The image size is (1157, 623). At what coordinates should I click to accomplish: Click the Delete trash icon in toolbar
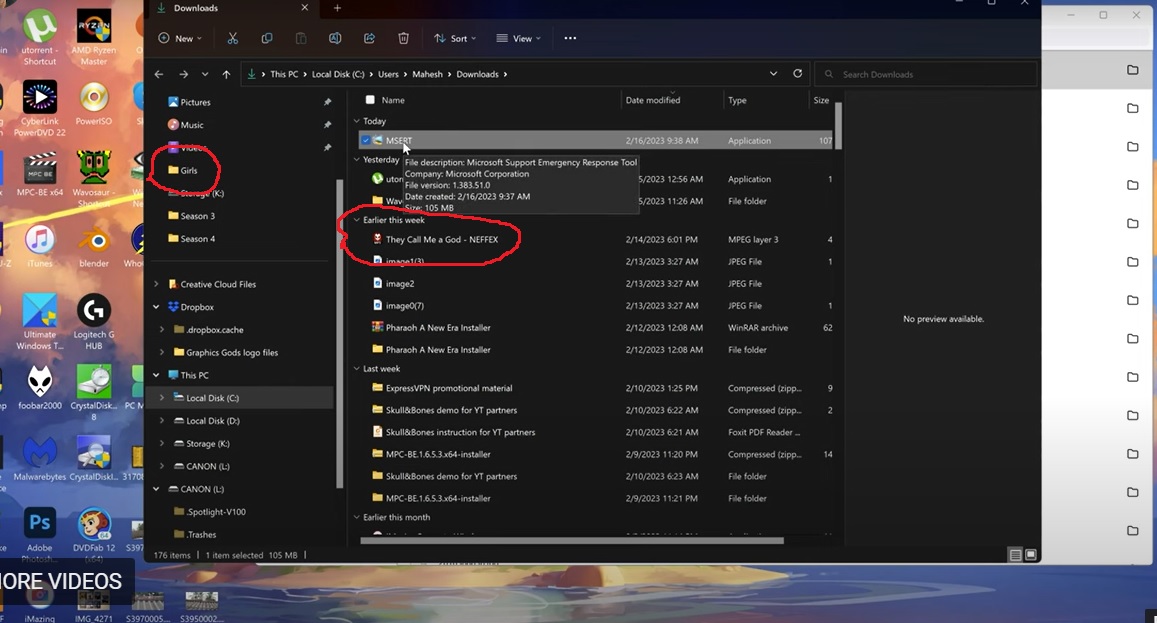404,38
